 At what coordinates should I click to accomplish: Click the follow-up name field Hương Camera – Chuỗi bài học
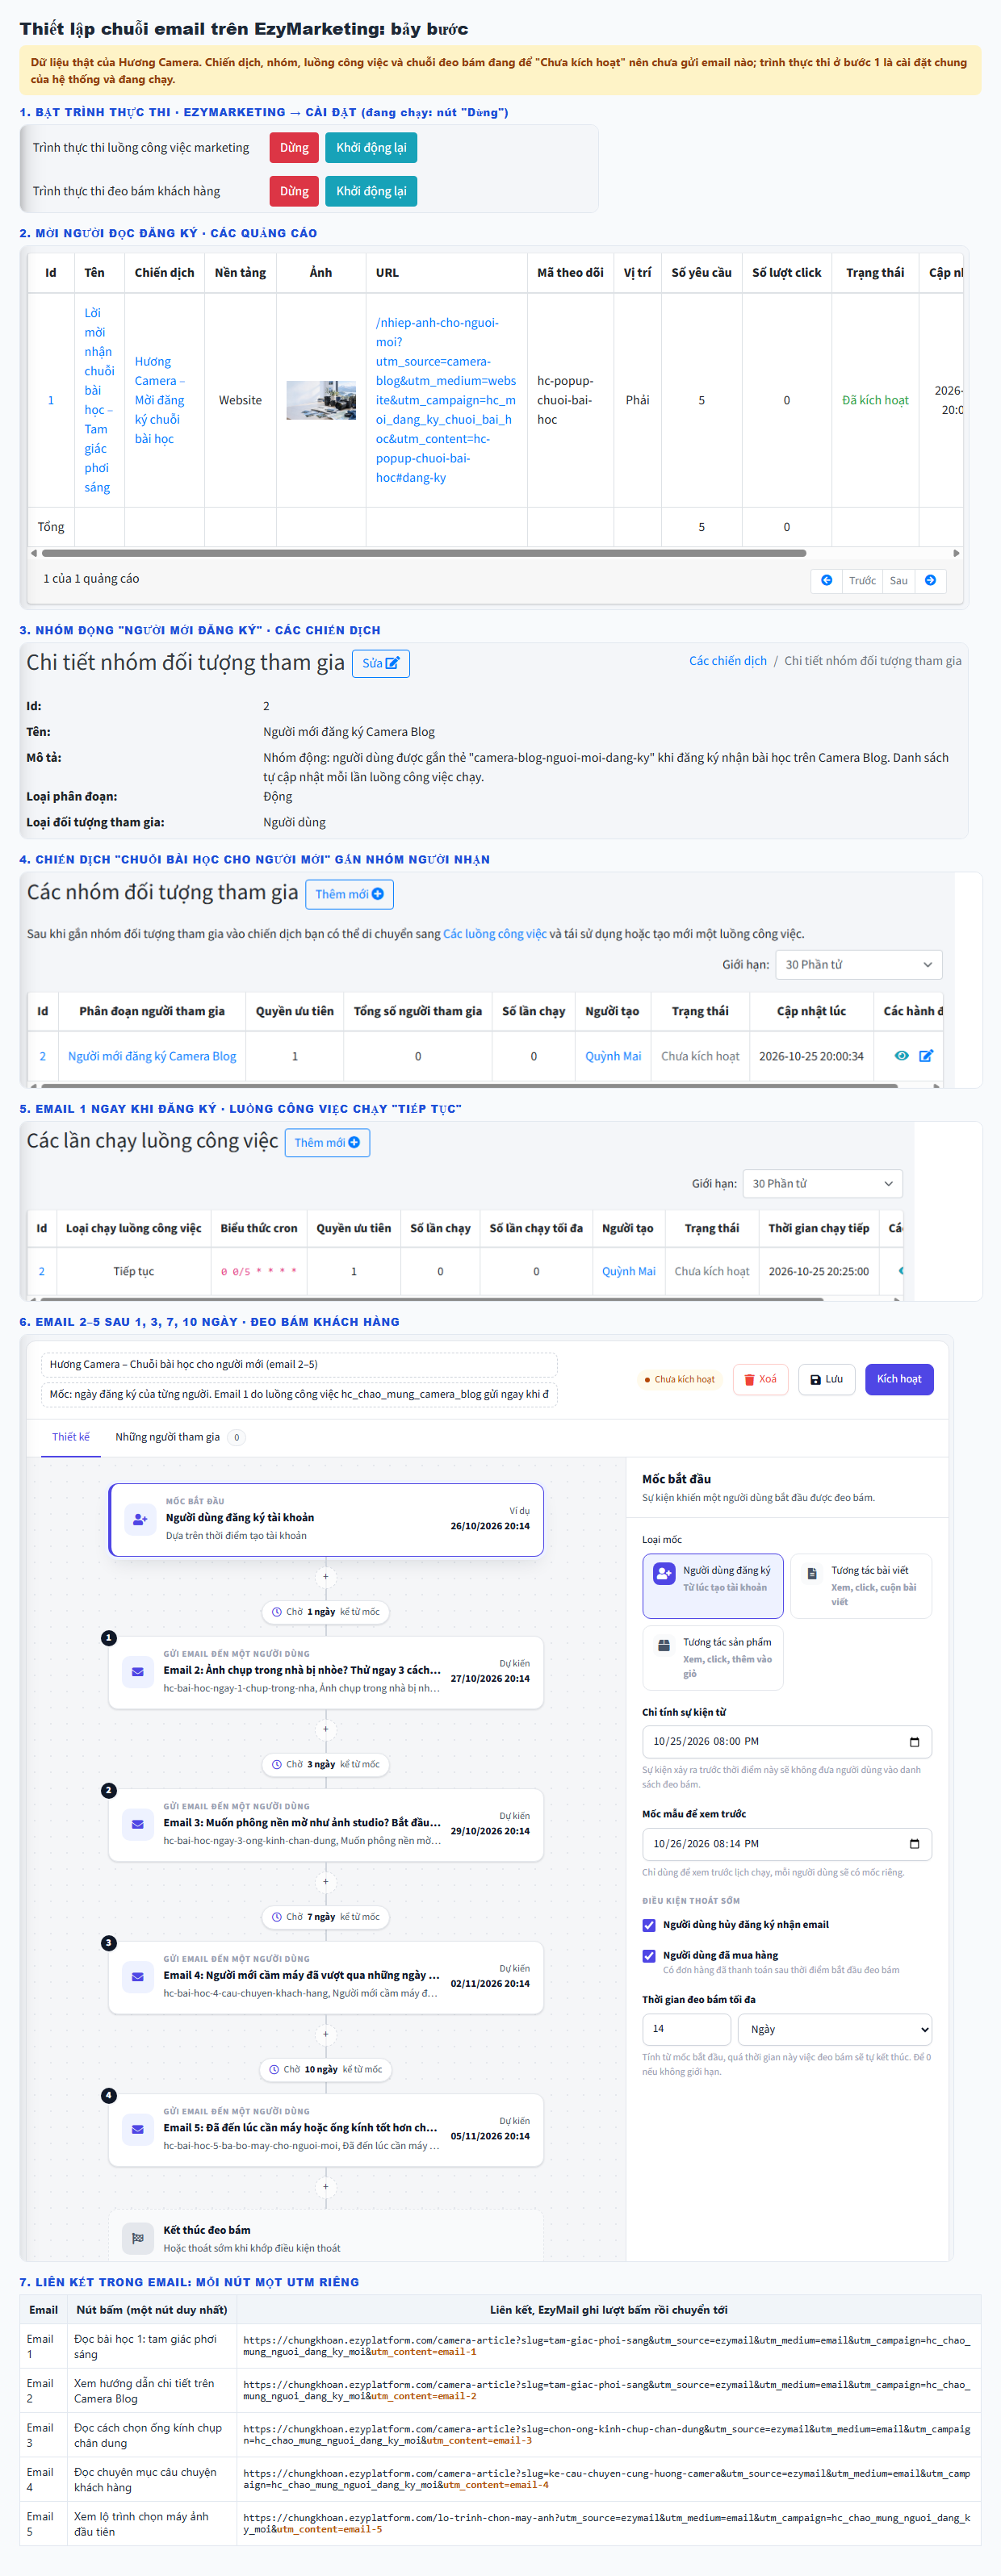click(x=299, y=1364)
